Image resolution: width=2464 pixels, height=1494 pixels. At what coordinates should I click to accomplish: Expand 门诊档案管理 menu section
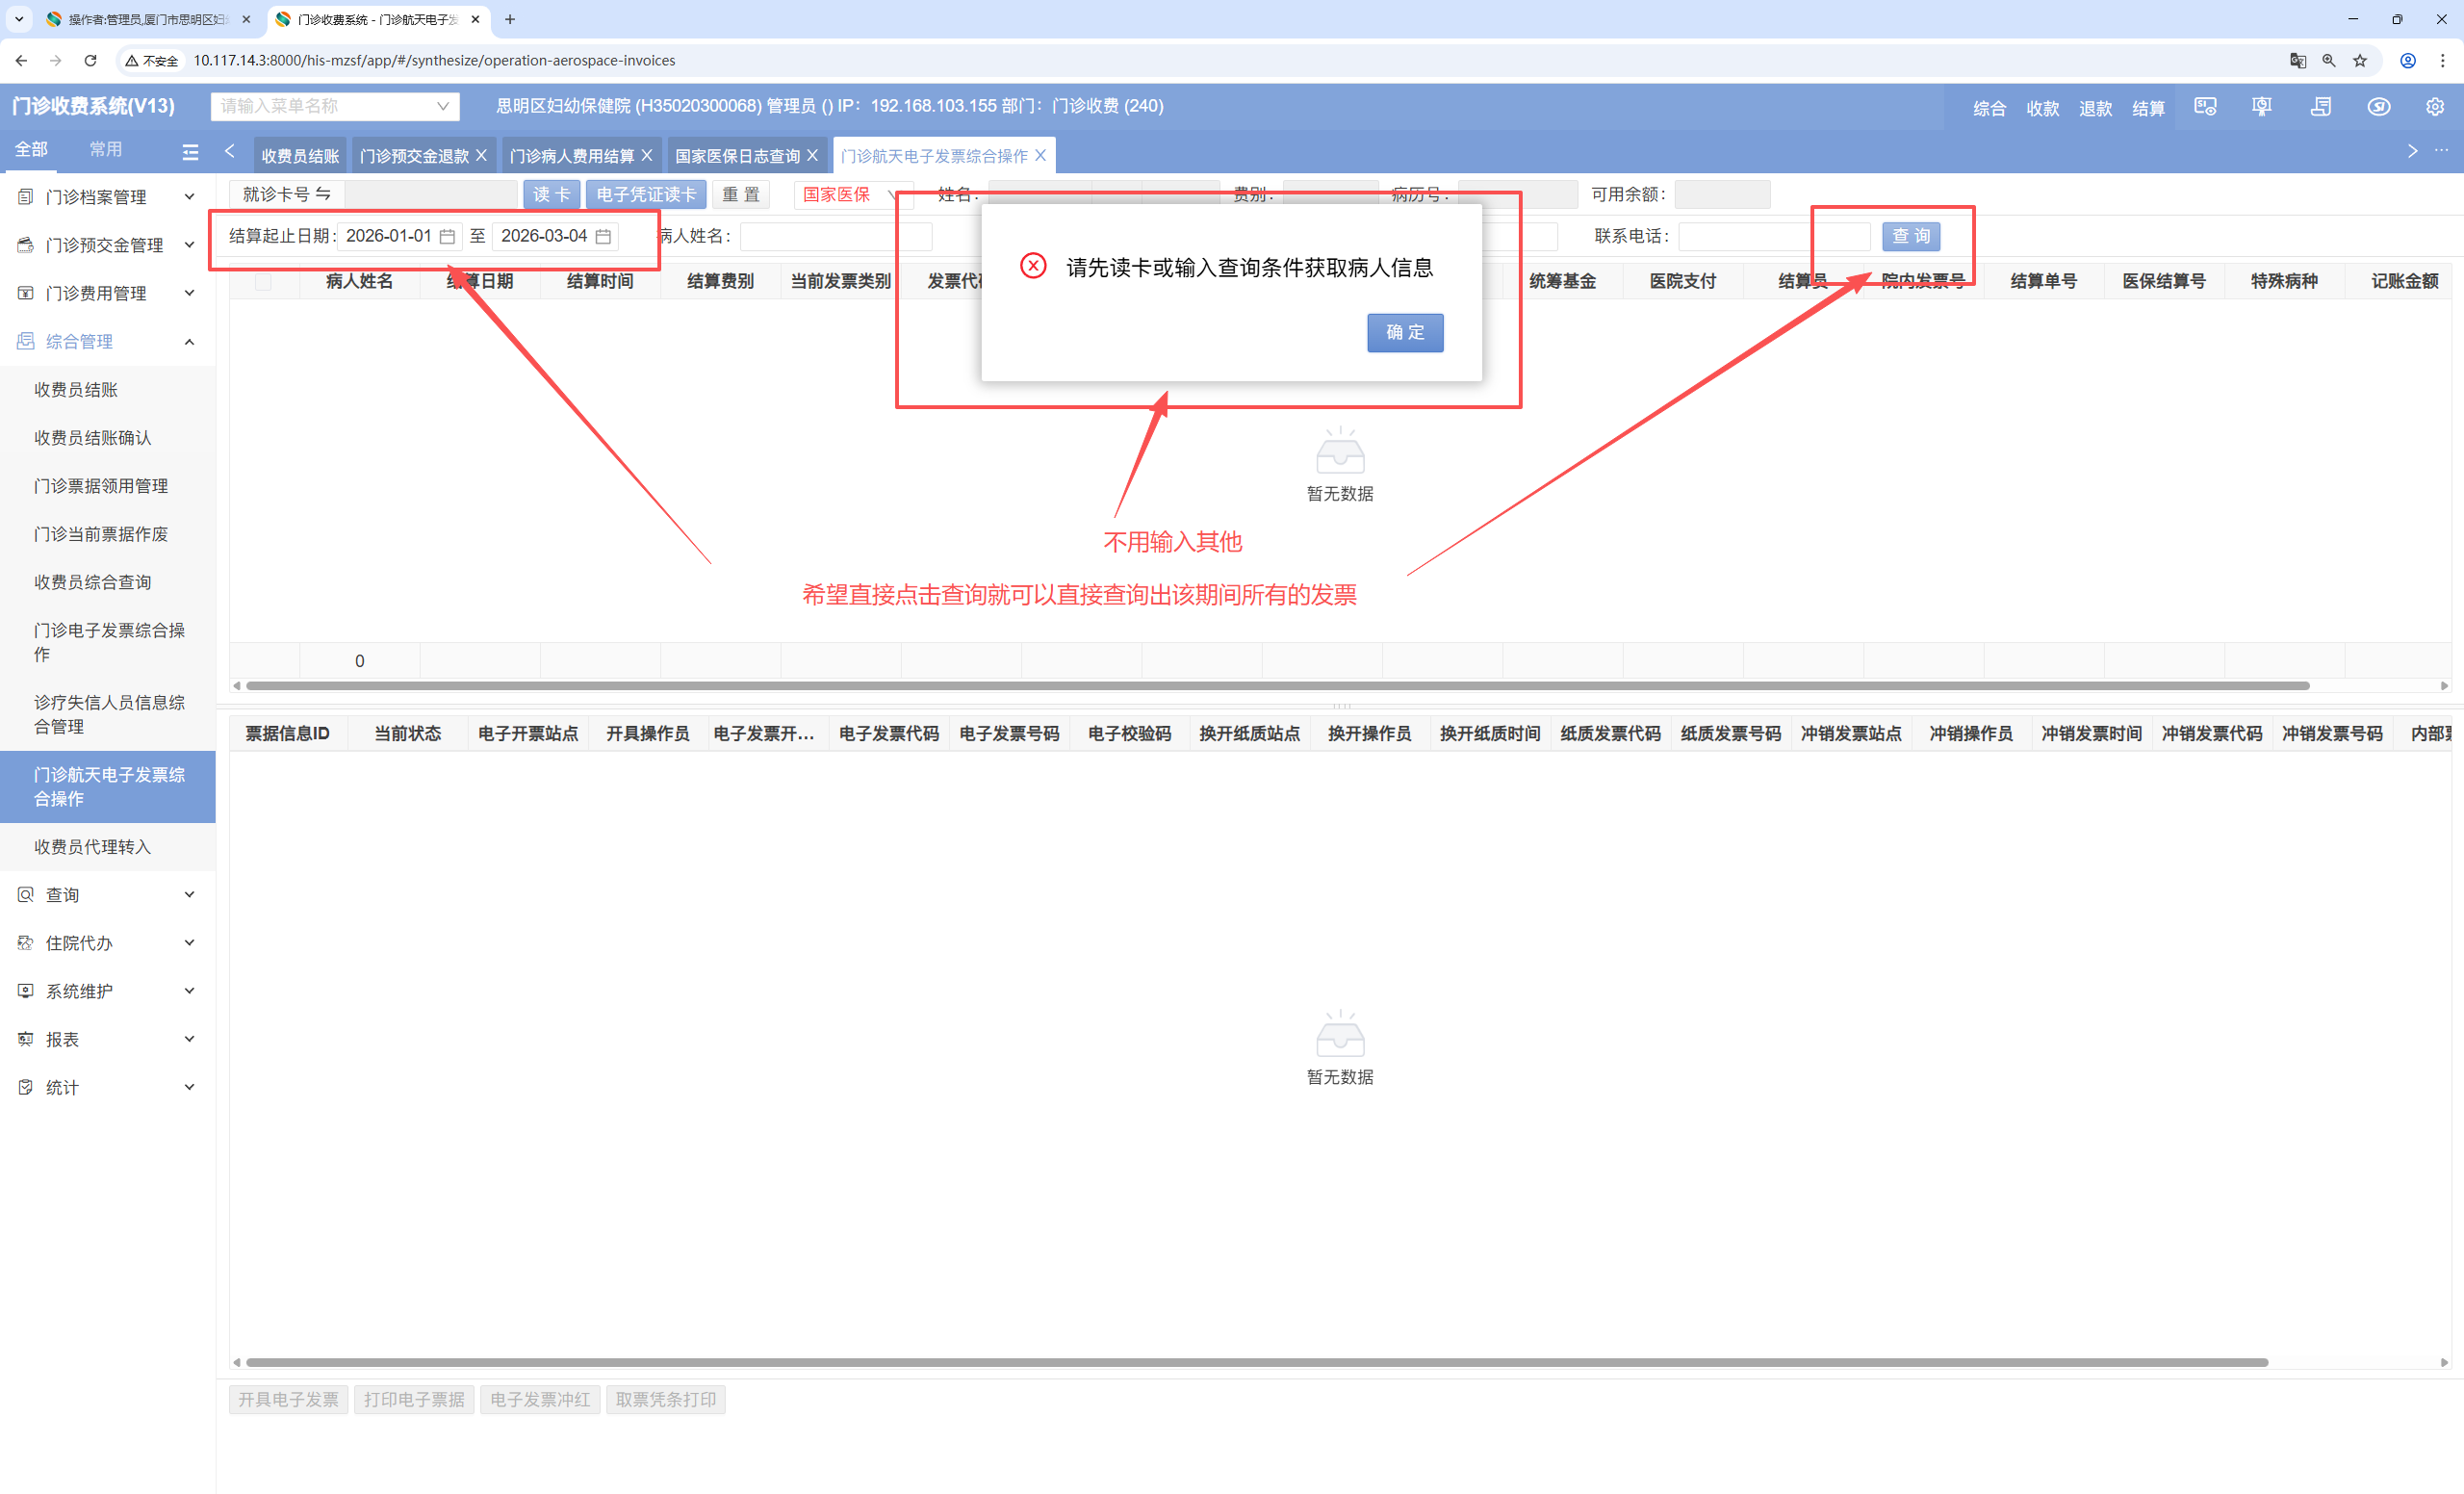(106, 197)
